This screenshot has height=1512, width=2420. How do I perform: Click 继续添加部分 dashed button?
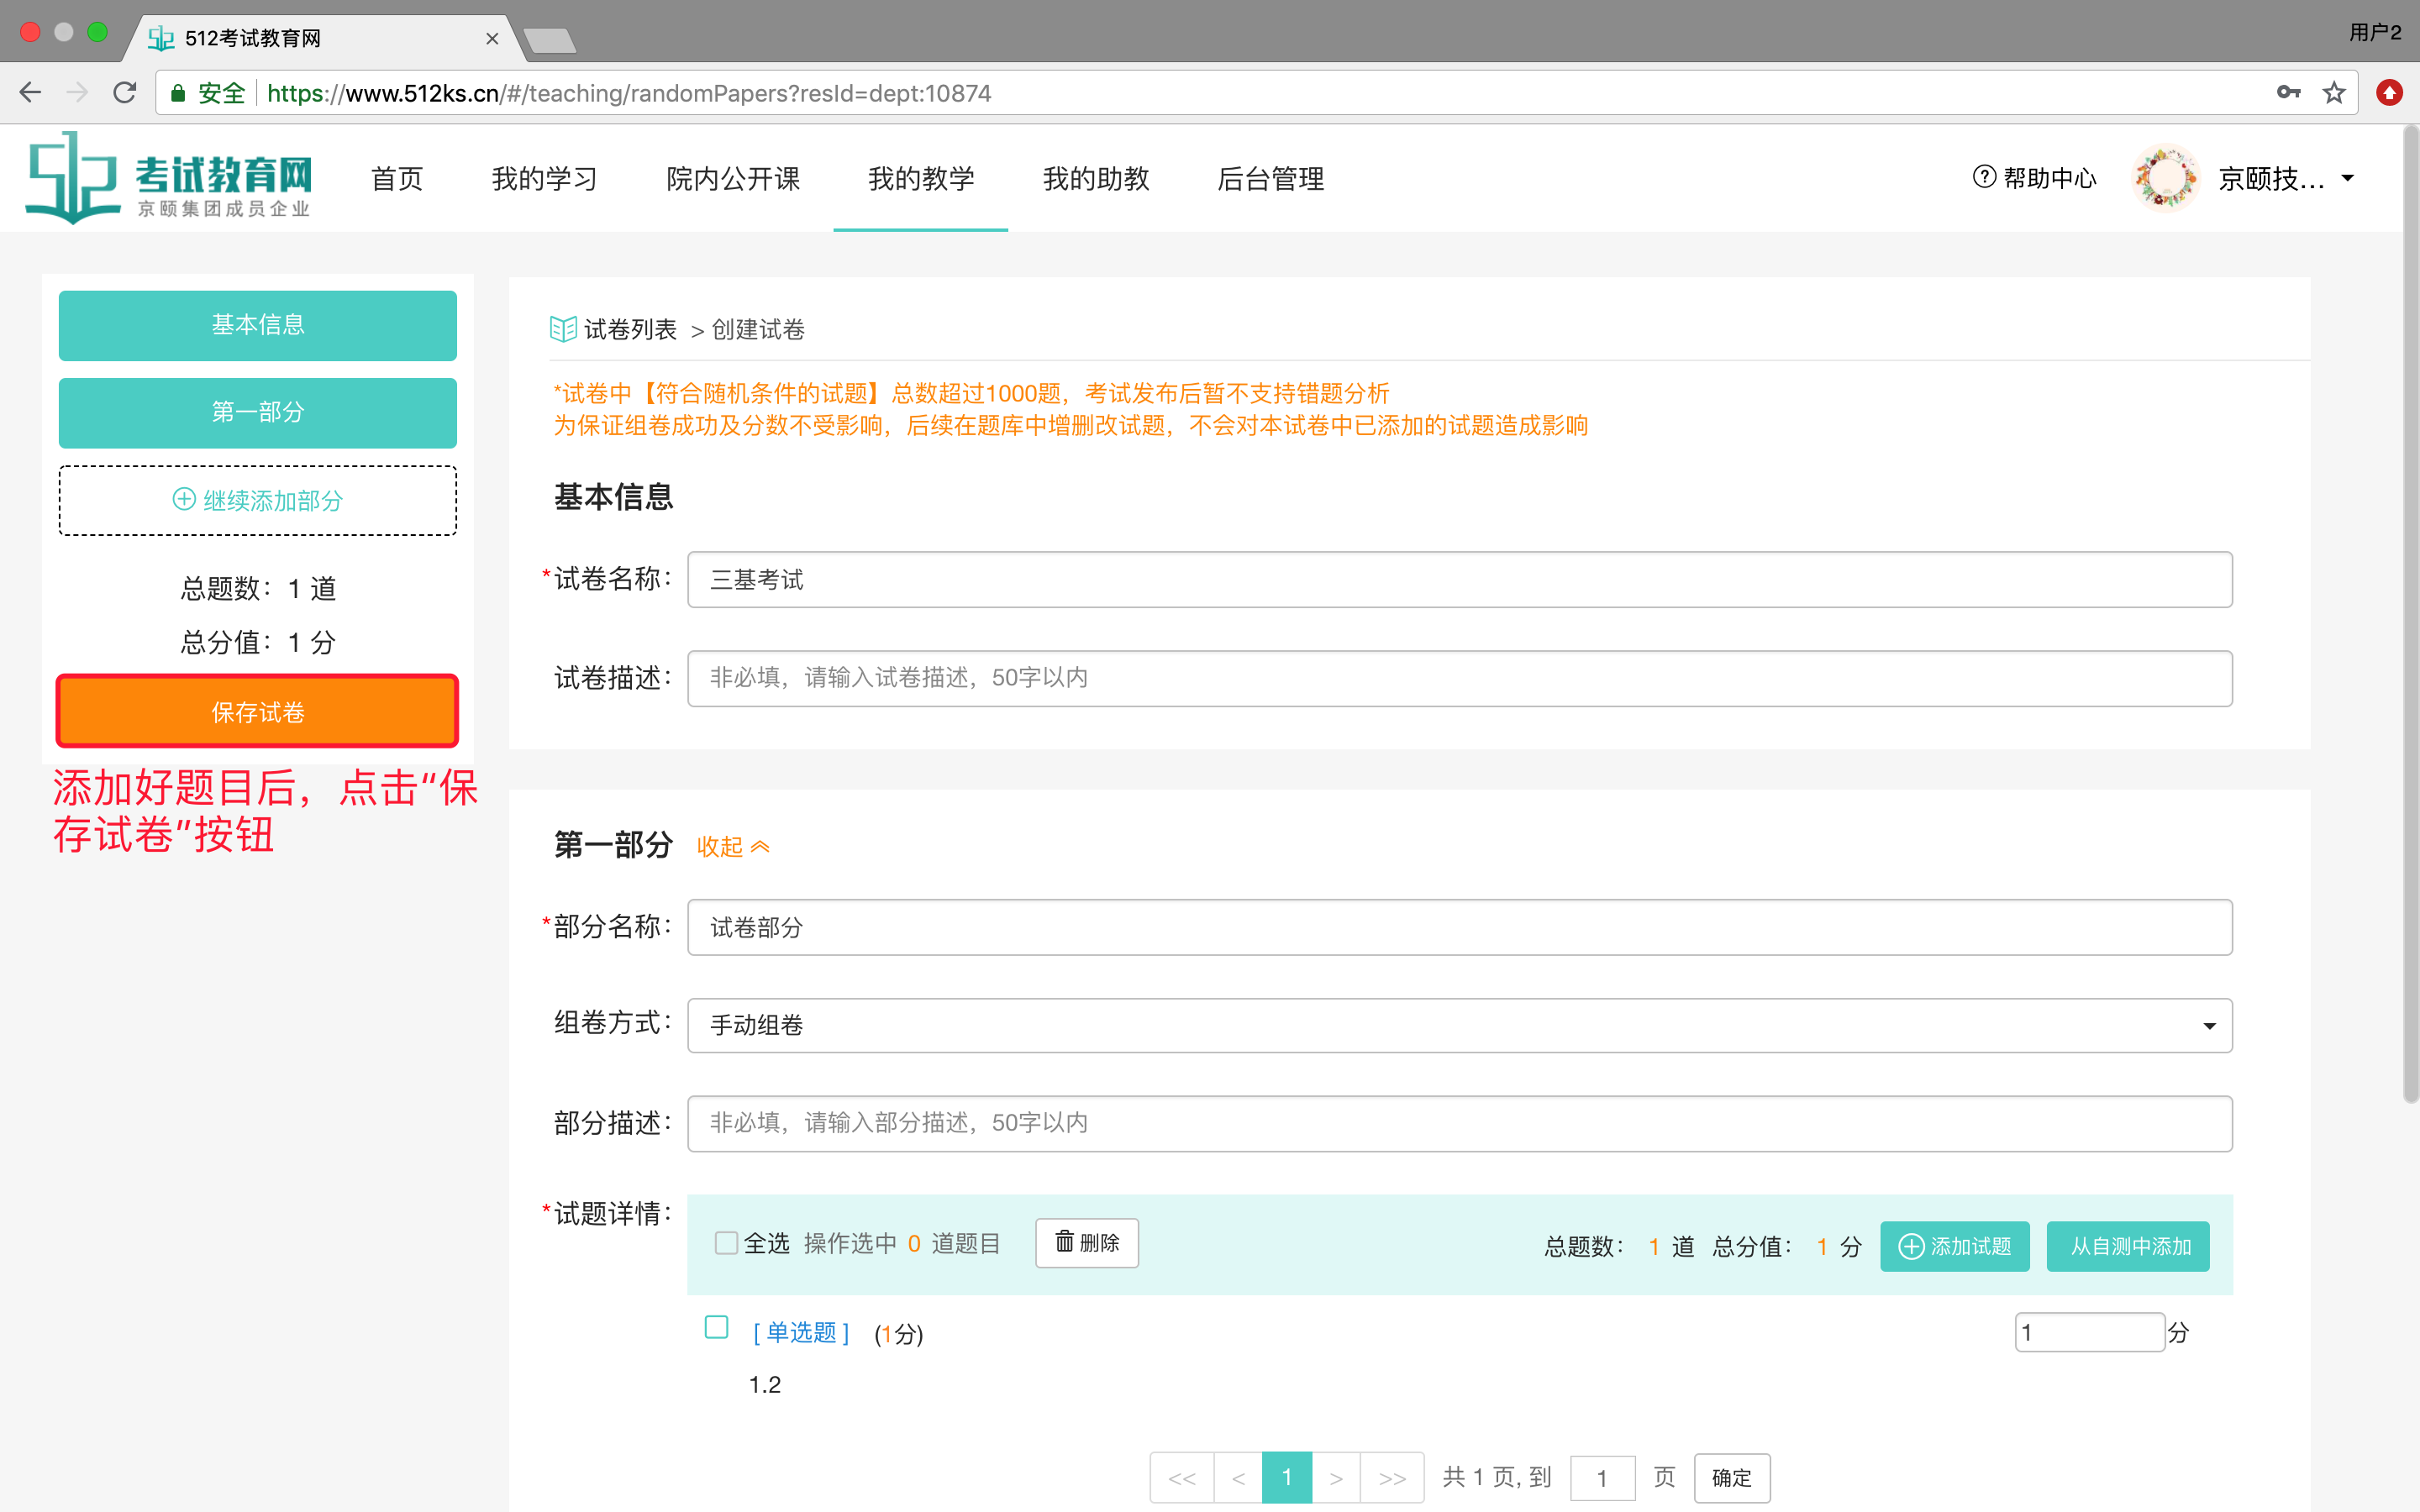[x=258, y=500]
